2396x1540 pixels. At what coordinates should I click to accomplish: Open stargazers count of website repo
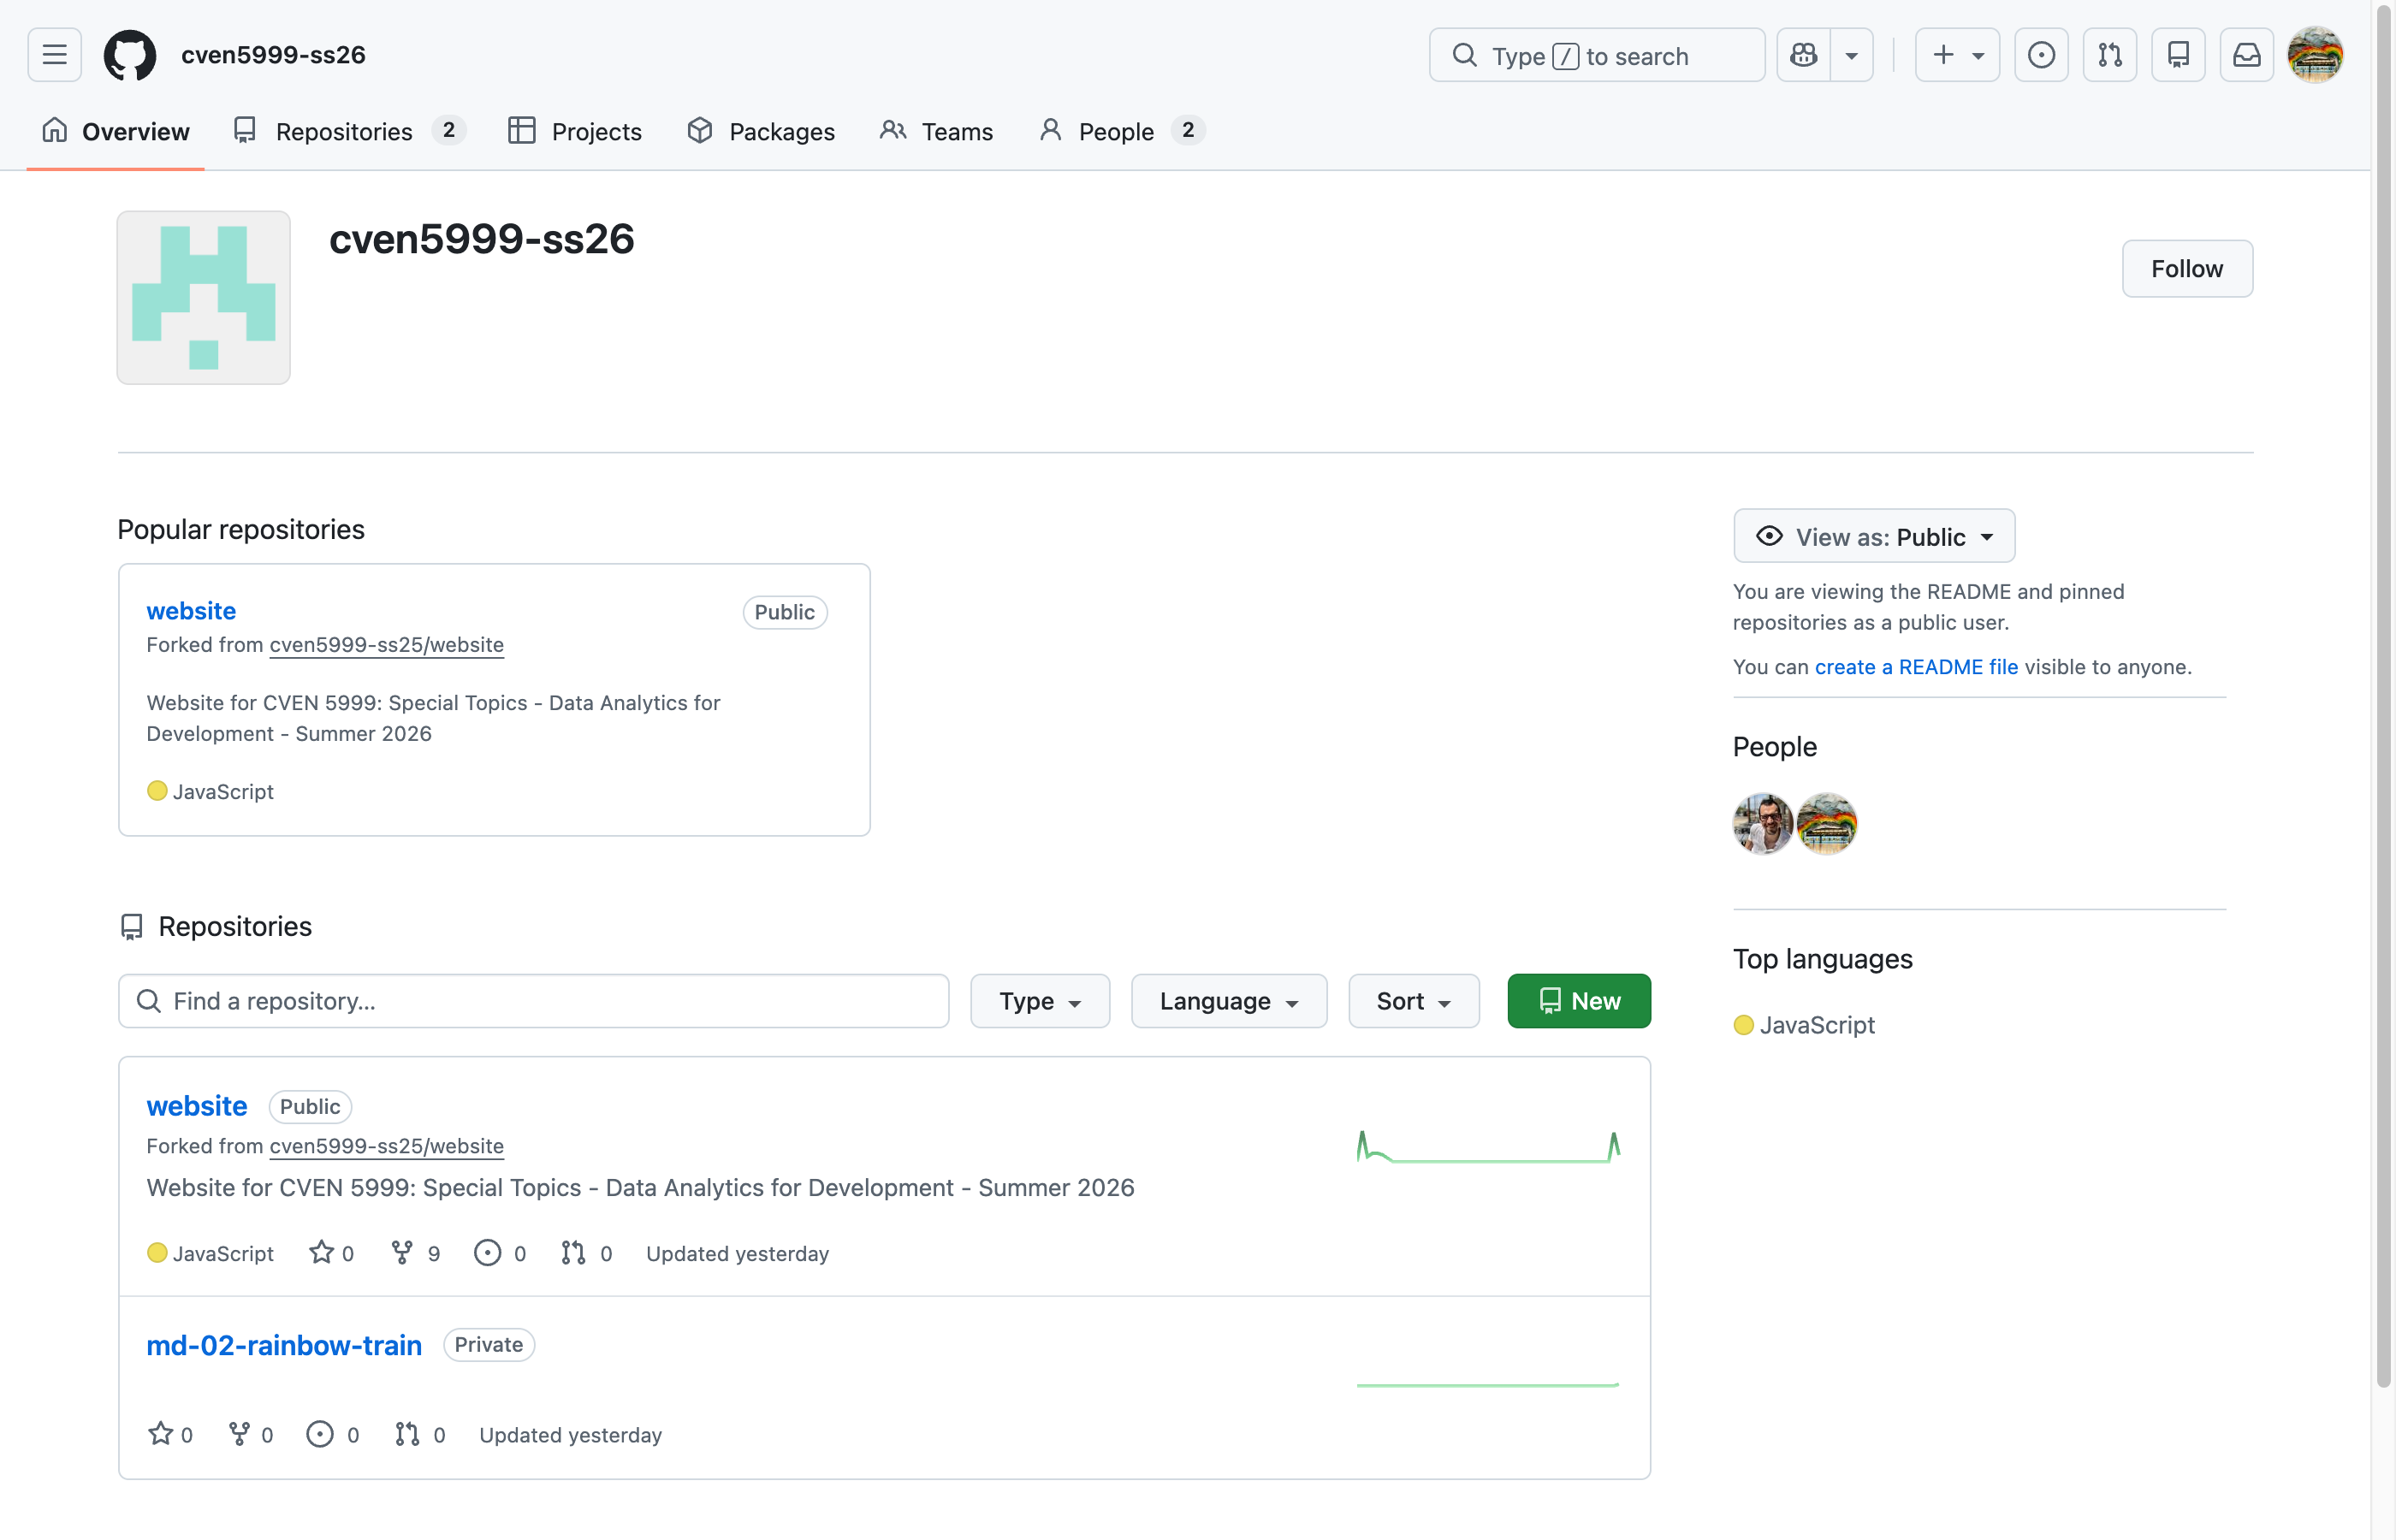332,1253
